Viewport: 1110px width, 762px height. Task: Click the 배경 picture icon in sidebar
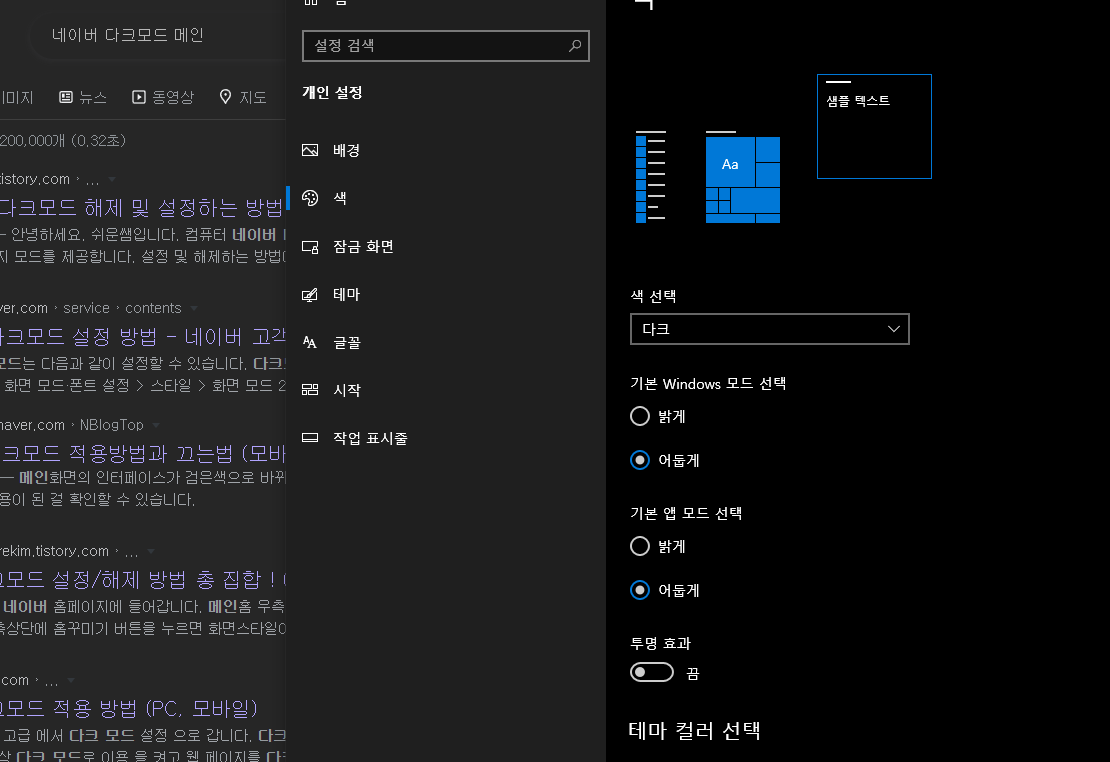pos(310,150)
